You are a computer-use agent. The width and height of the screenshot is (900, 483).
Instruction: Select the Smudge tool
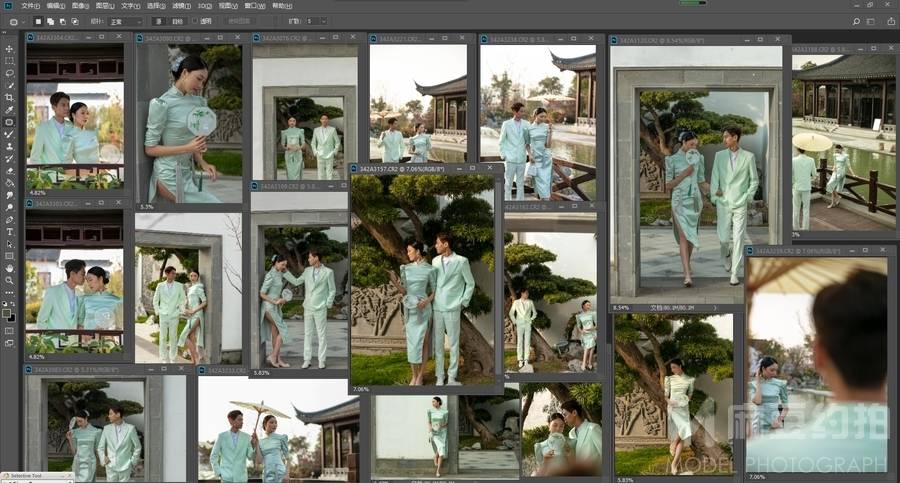[9, 195]
